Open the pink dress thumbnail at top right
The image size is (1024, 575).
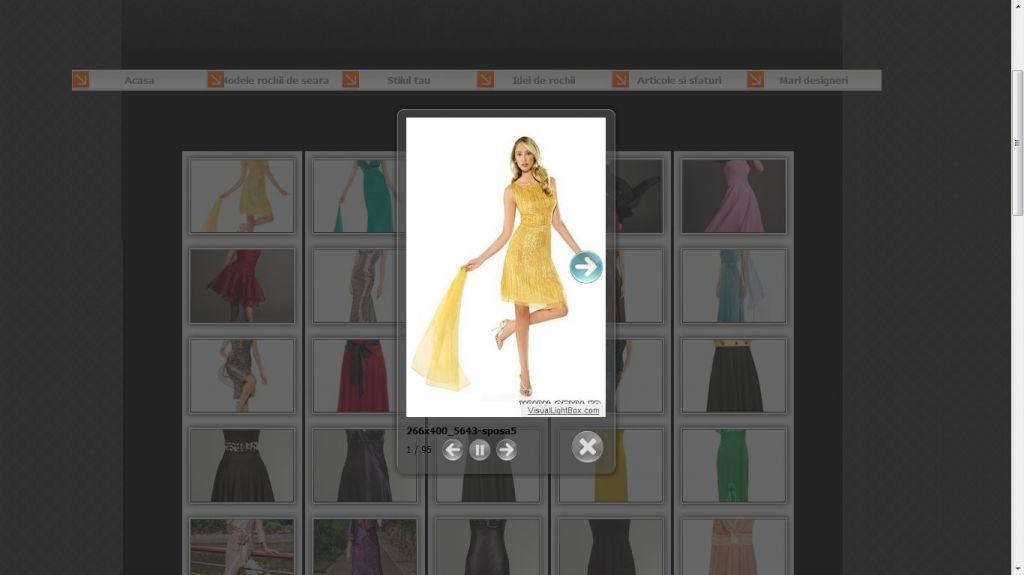pos(734,195)
